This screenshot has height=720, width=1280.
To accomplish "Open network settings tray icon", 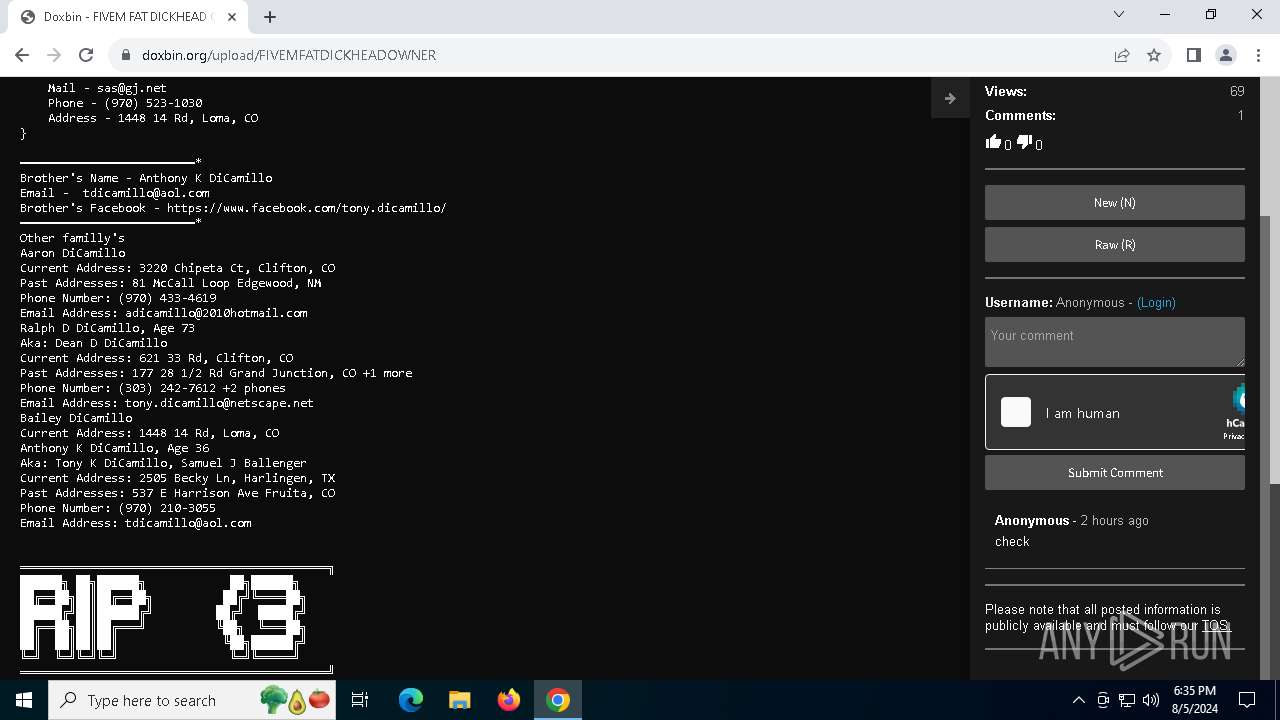I will 1127,700.
